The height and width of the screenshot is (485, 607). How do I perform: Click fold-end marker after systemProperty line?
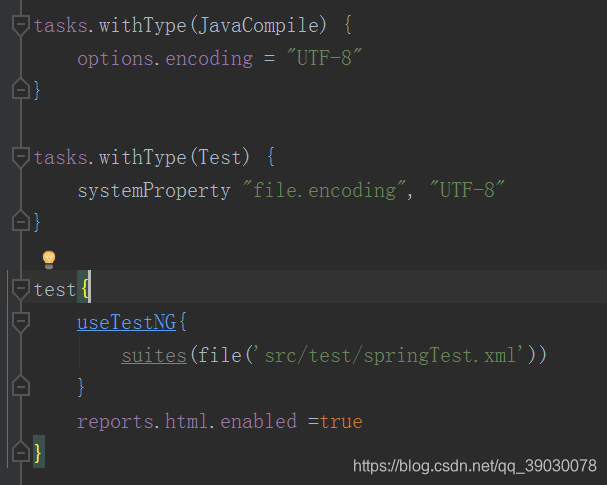[x=21, y=221]
